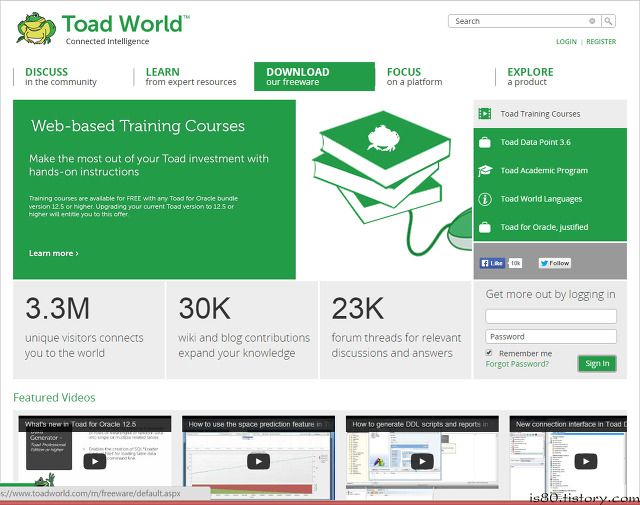Click the graduation cap icon for Academic Program
This screenshot has width=640, height=505.
(485, 171)
